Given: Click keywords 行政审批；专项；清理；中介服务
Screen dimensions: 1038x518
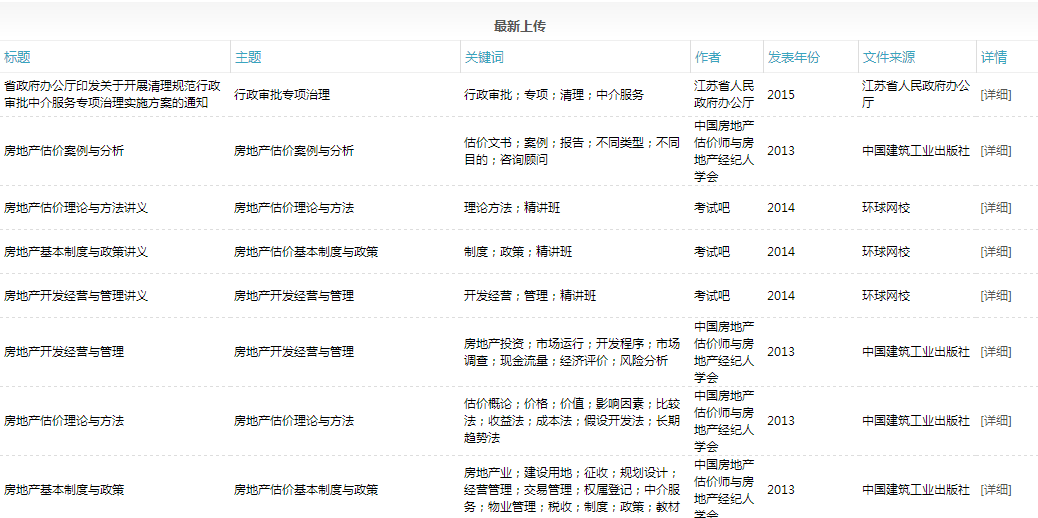Looking at the screenshot, I should 554,95.
